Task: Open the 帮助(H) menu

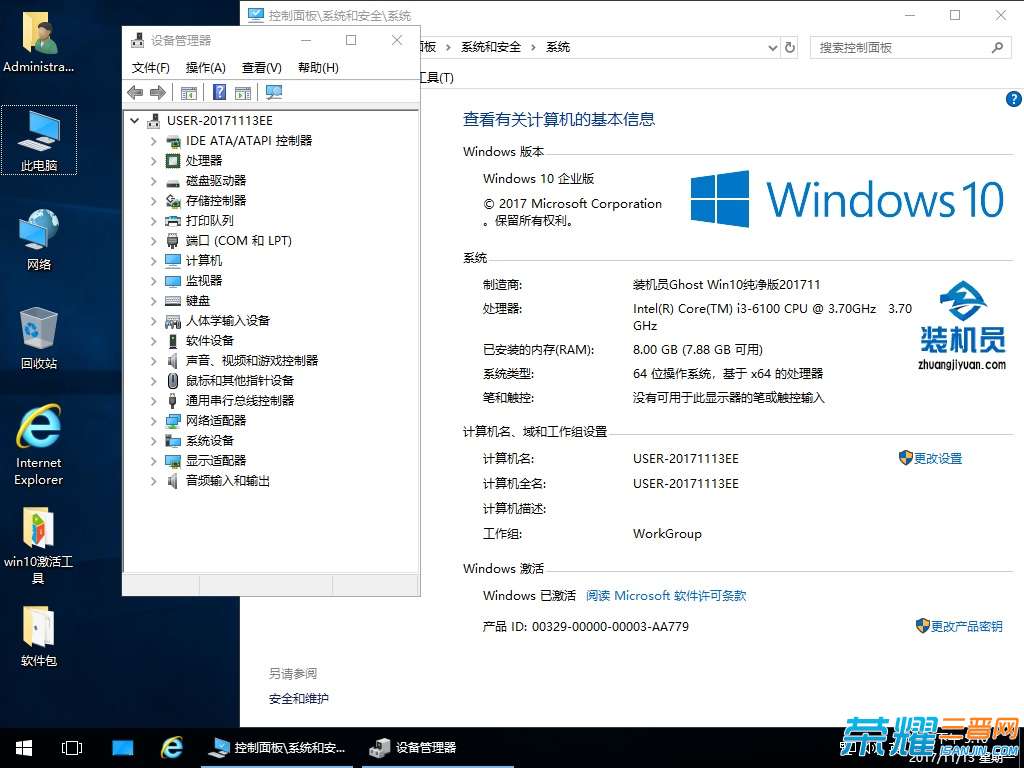Action: pos(318,68)
